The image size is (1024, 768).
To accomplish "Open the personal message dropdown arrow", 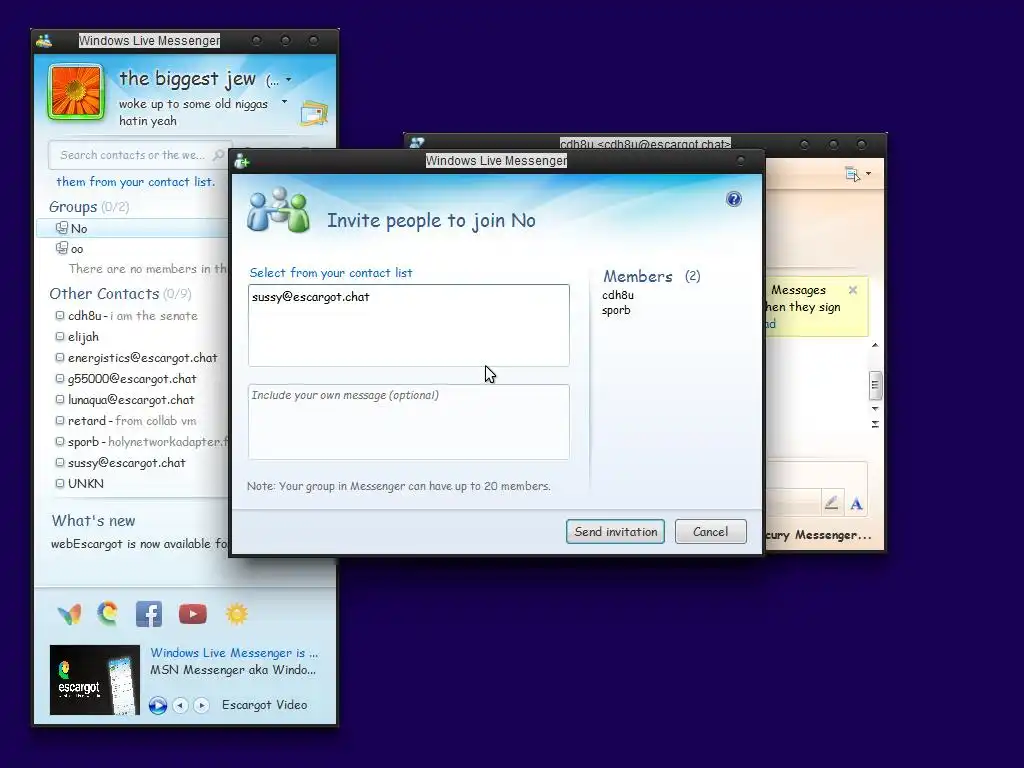I will point(284,102).
